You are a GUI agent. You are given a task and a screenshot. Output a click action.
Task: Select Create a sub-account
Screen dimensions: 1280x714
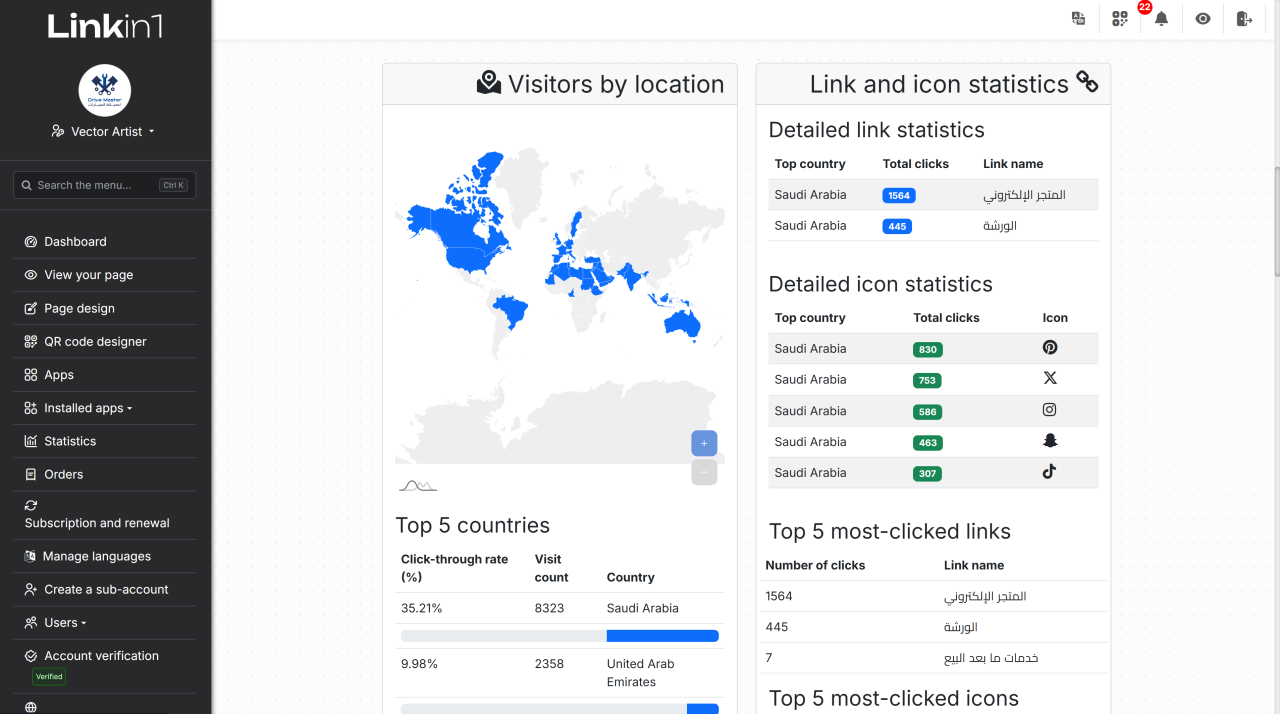106,589
